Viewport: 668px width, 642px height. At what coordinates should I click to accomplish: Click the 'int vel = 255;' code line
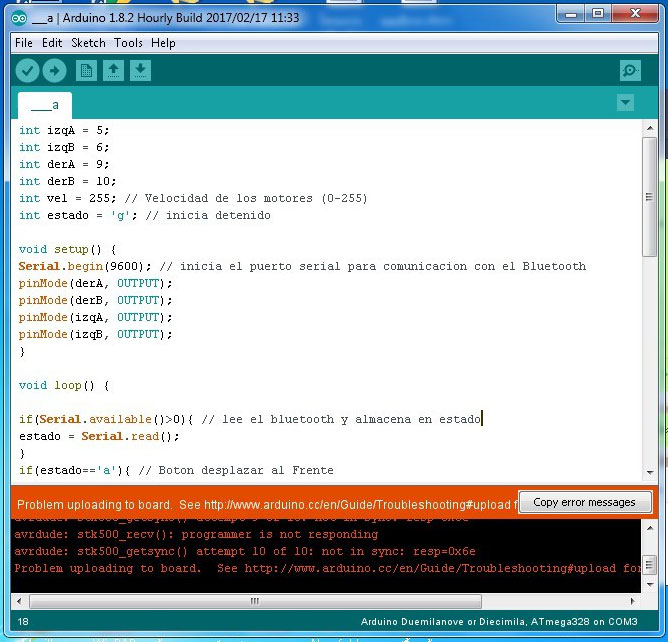pos(193,199)
